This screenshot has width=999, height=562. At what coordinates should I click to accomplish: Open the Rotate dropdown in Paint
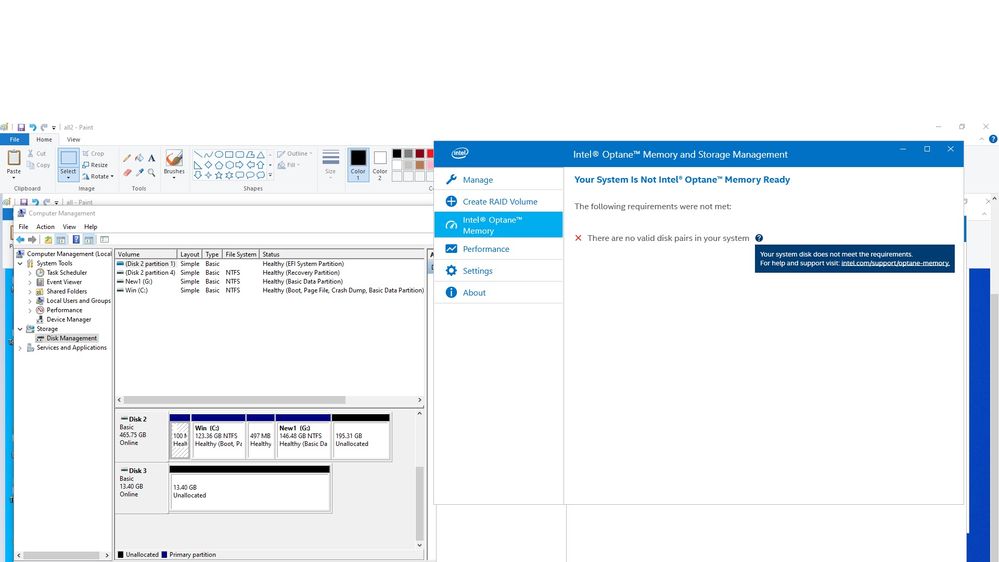coord(97,177)
